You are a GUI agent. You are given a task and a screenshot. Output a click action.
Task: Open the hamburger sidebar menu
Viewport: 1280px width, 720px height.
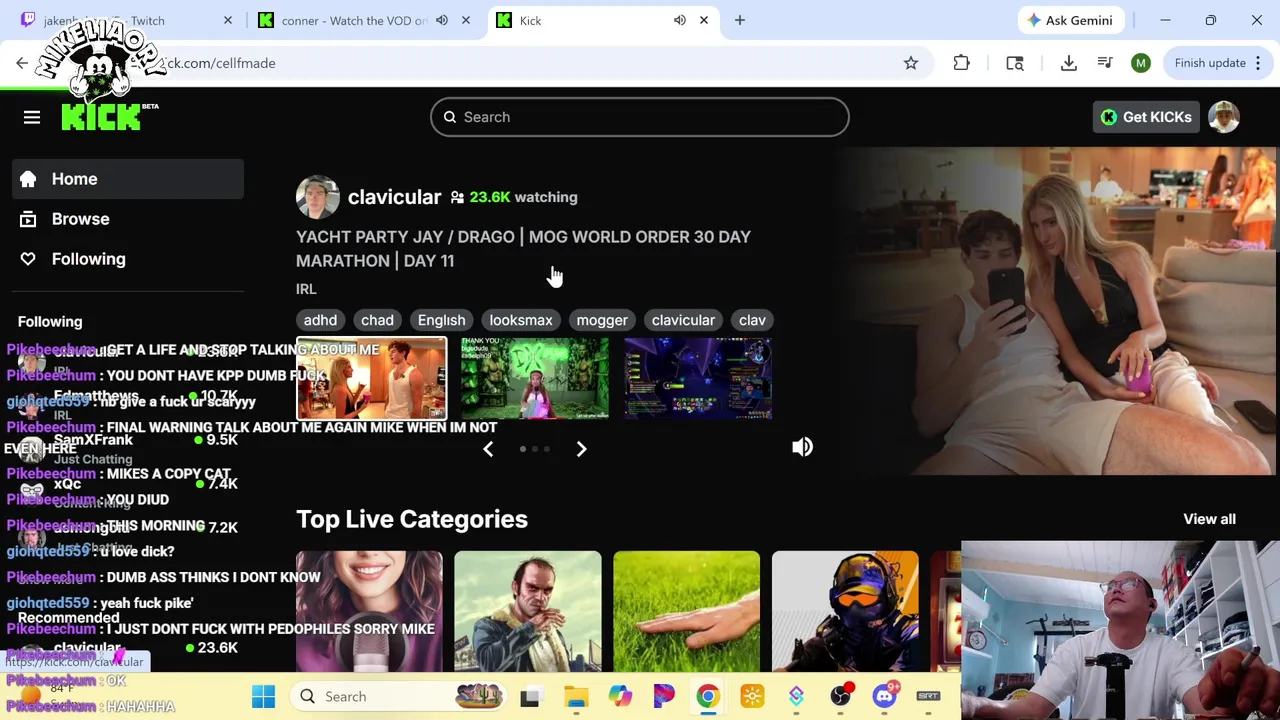(x=32, y=117)
